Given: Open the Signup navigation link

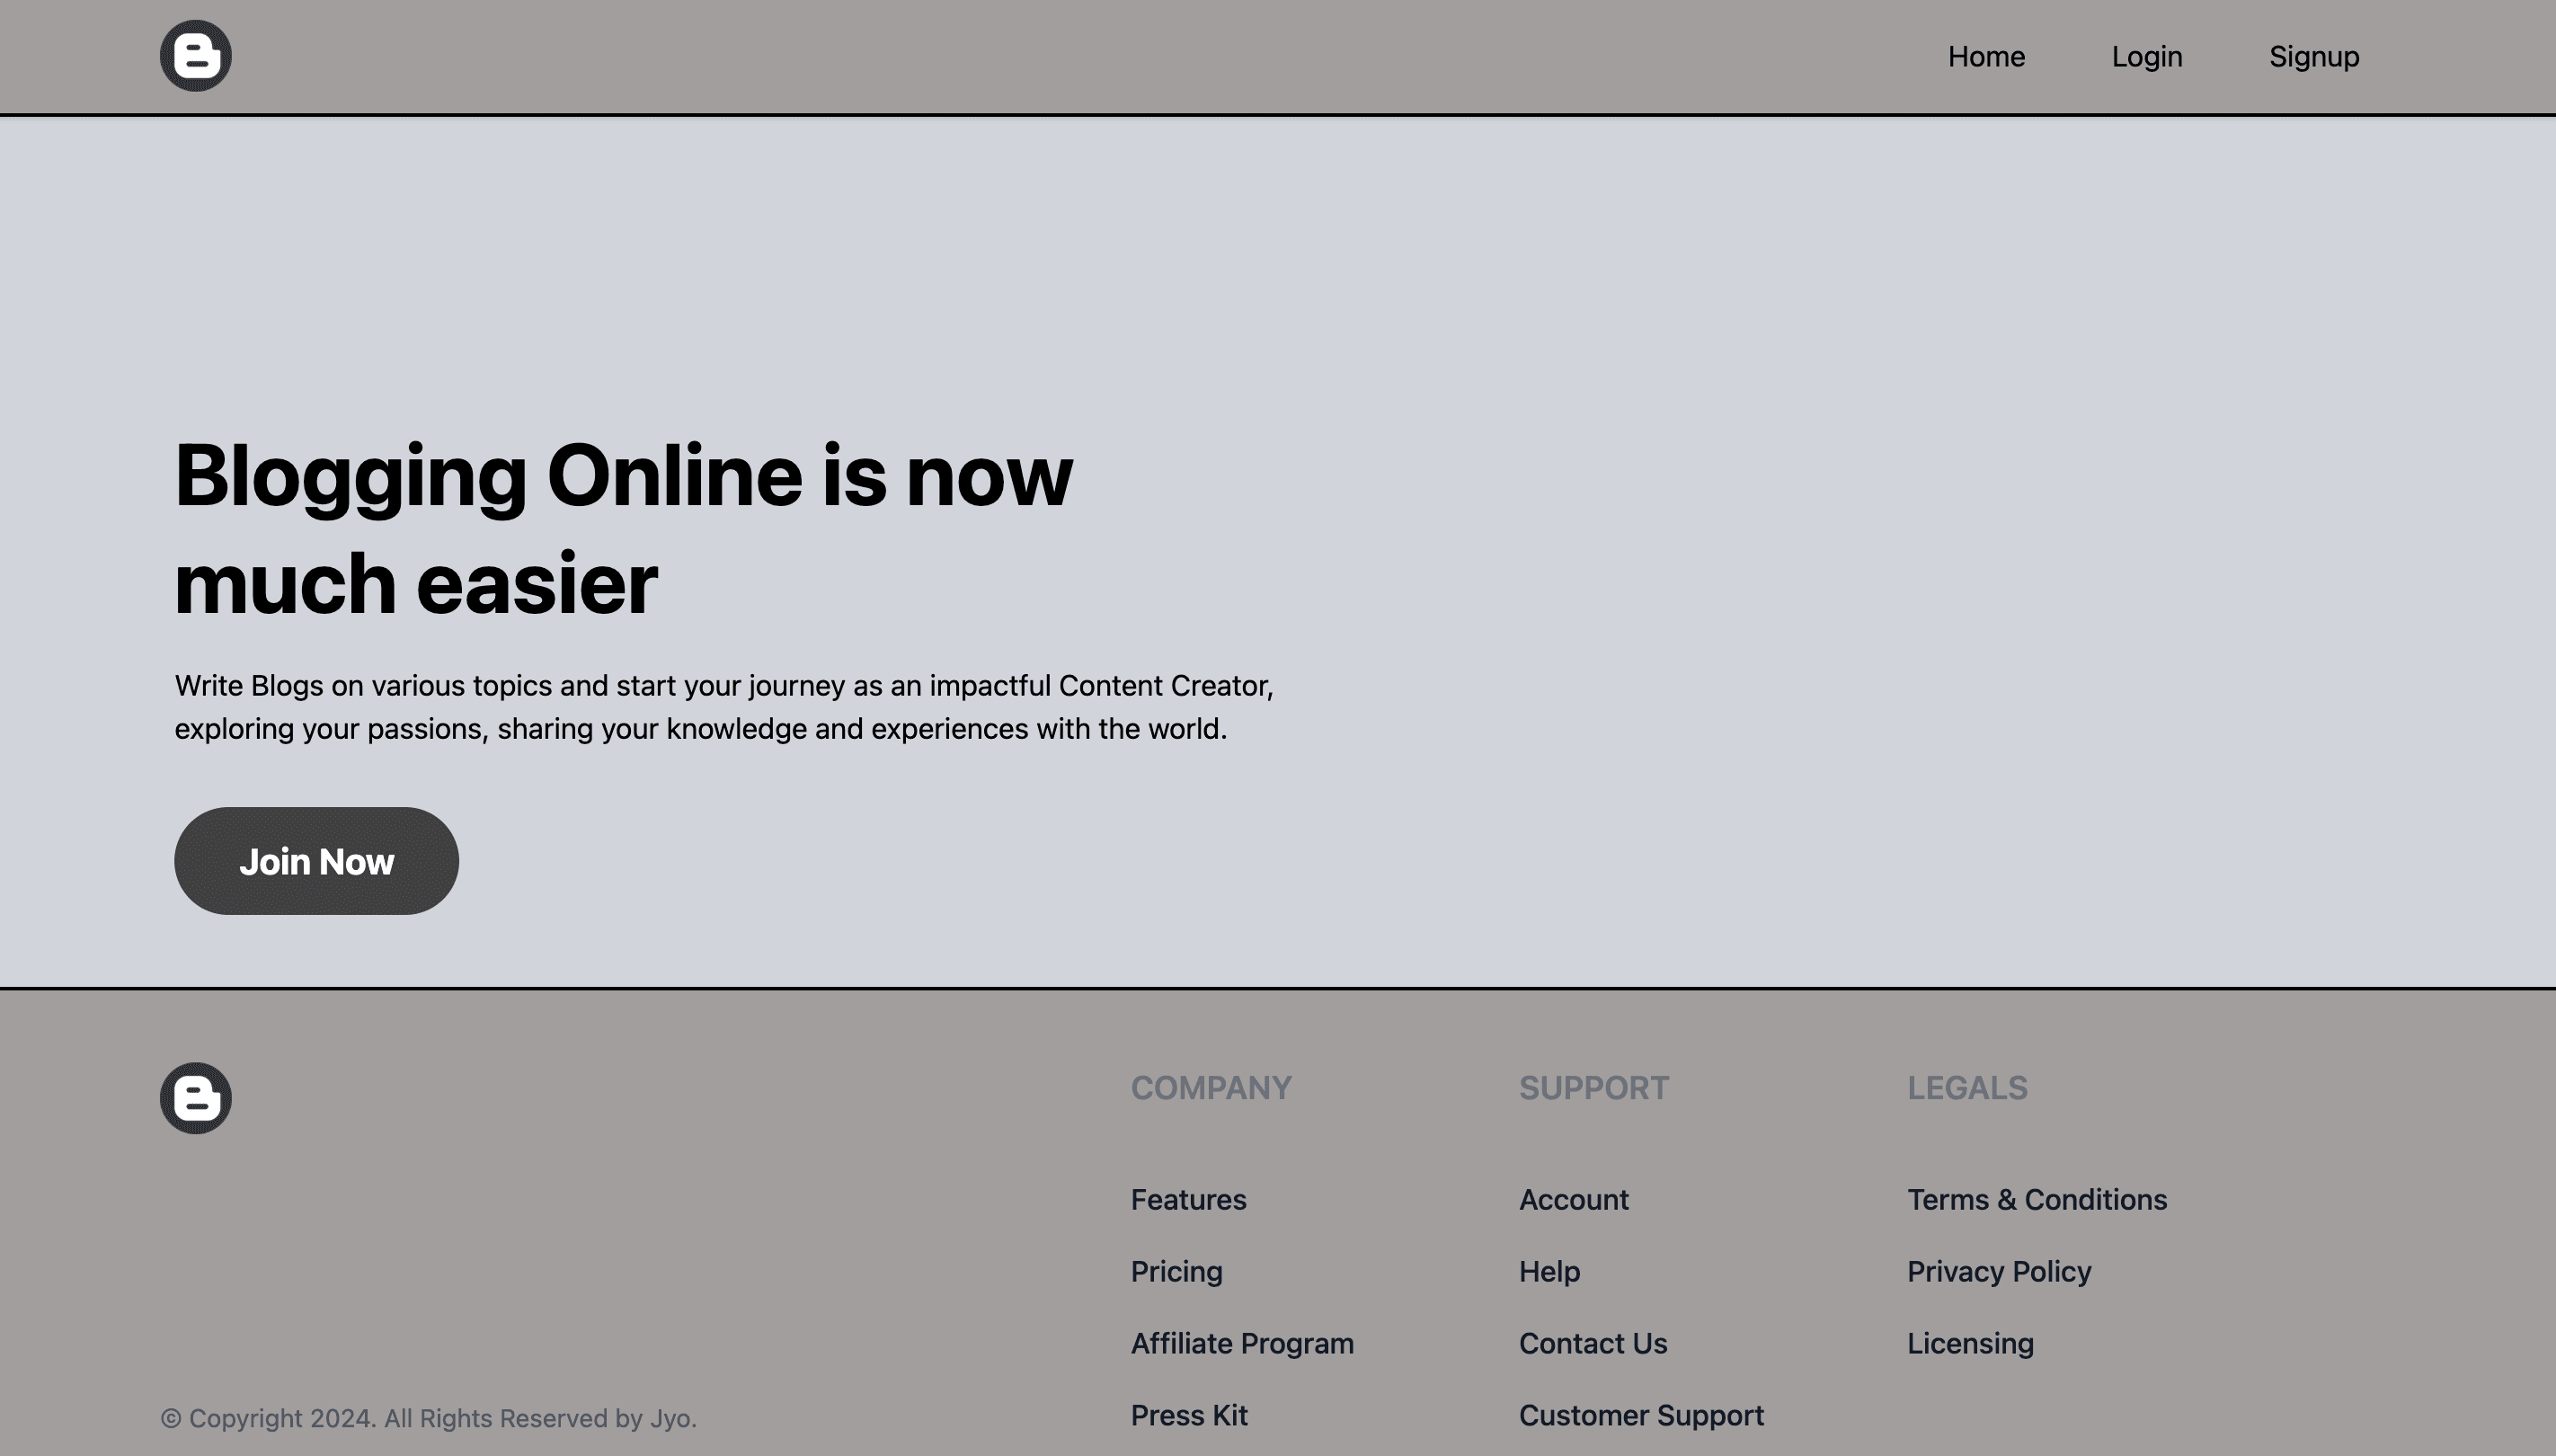Looking at the screenshot, I should tap(2313, 57).
